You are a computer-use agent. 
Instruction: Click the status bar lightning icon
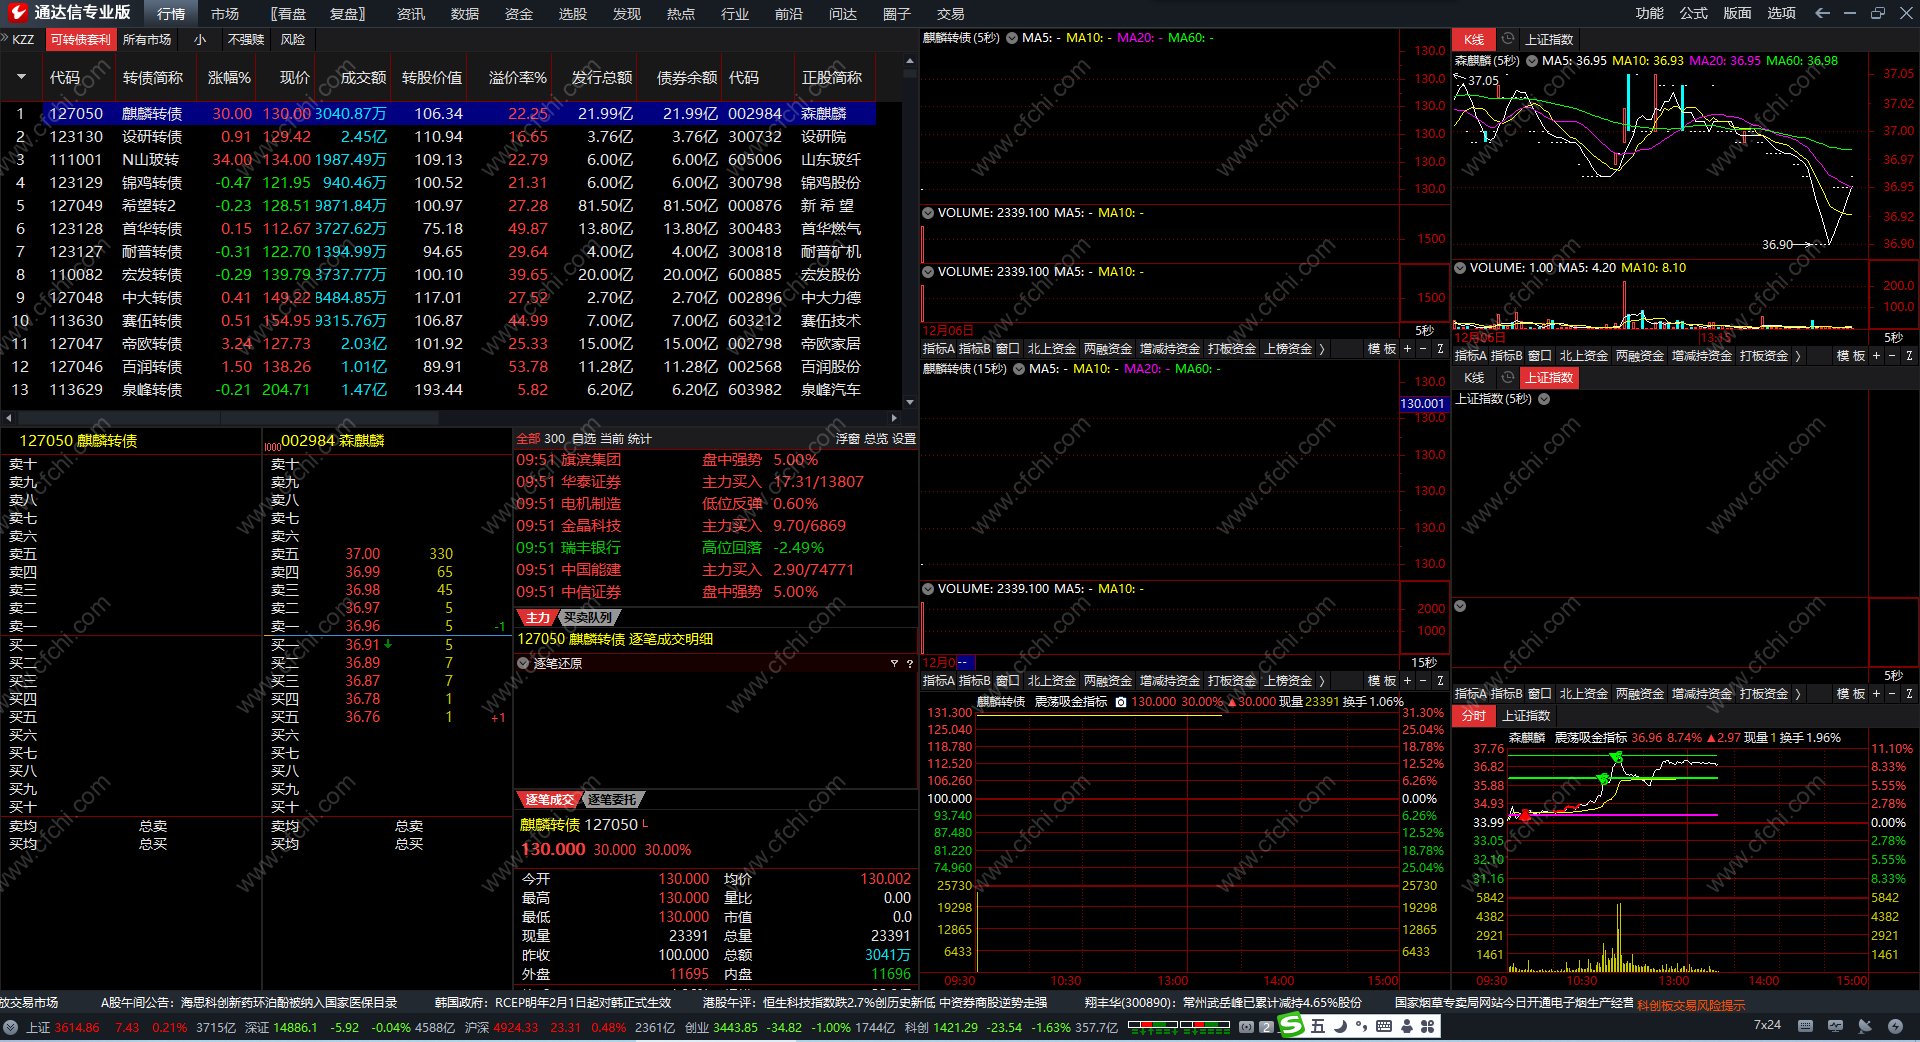pos(1895,1026)
